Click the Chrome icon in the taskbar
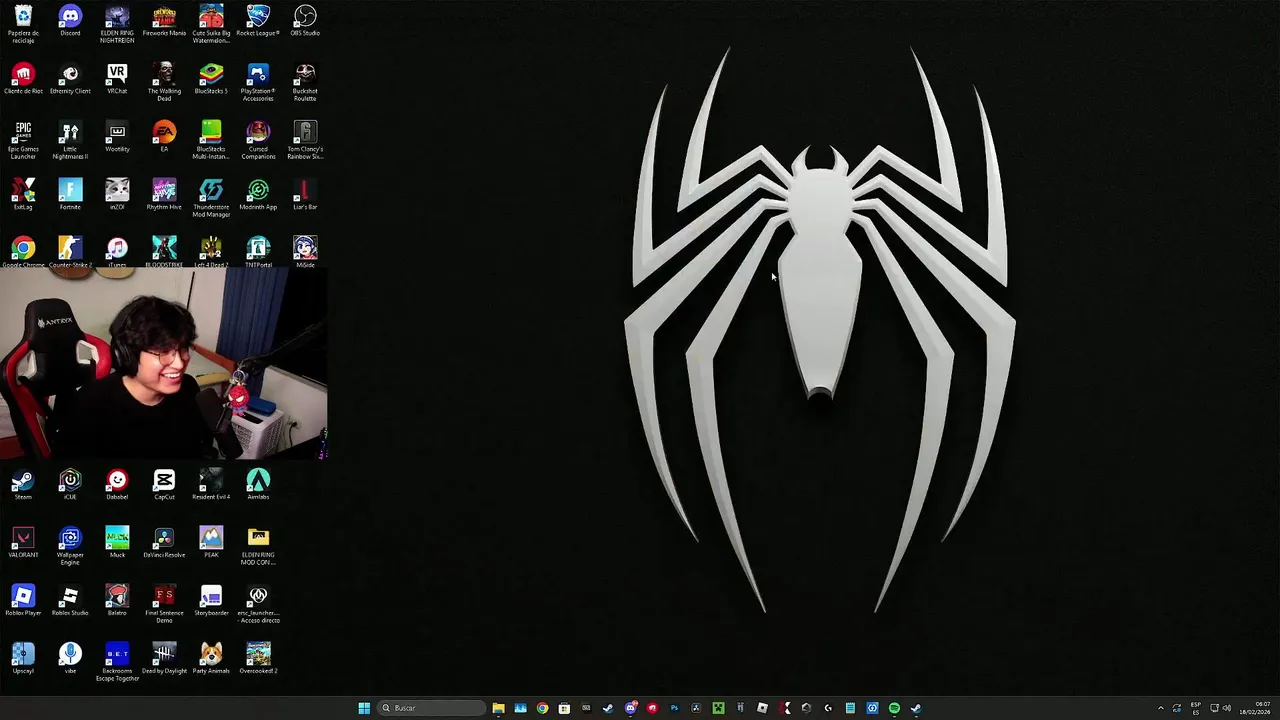This screenshot has width=1280, height=720. (x=542, y=708)
